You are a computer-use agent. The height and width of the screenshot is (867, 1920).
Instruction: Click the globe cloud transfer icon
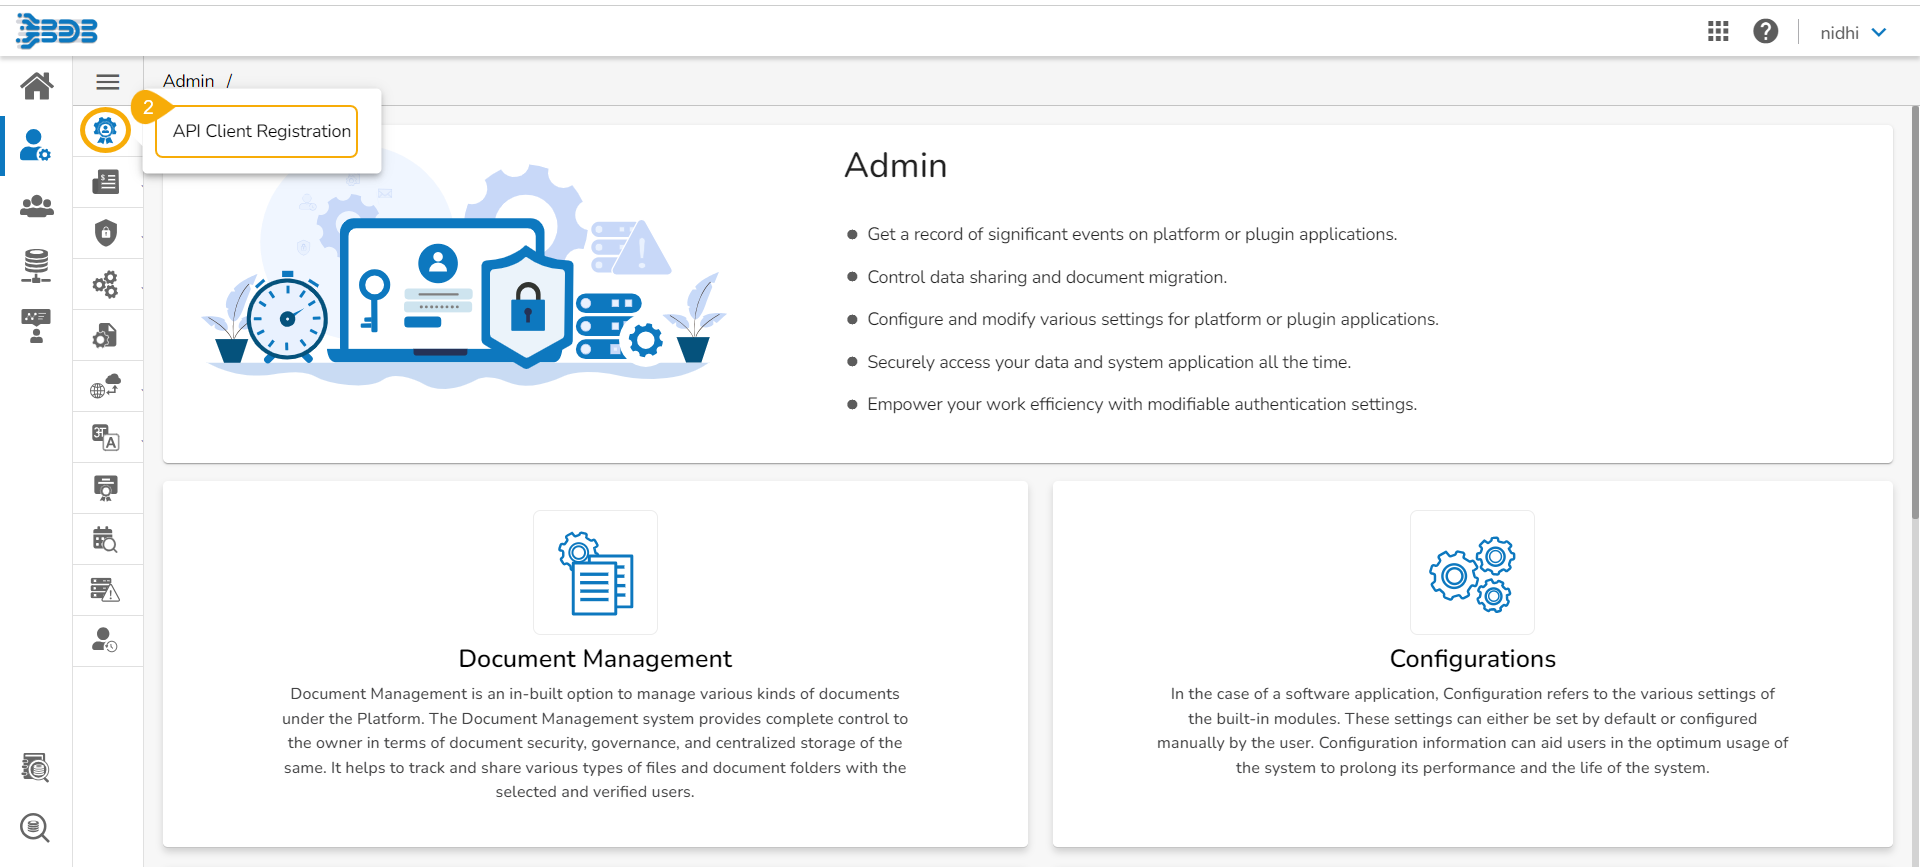click(105, 386)
